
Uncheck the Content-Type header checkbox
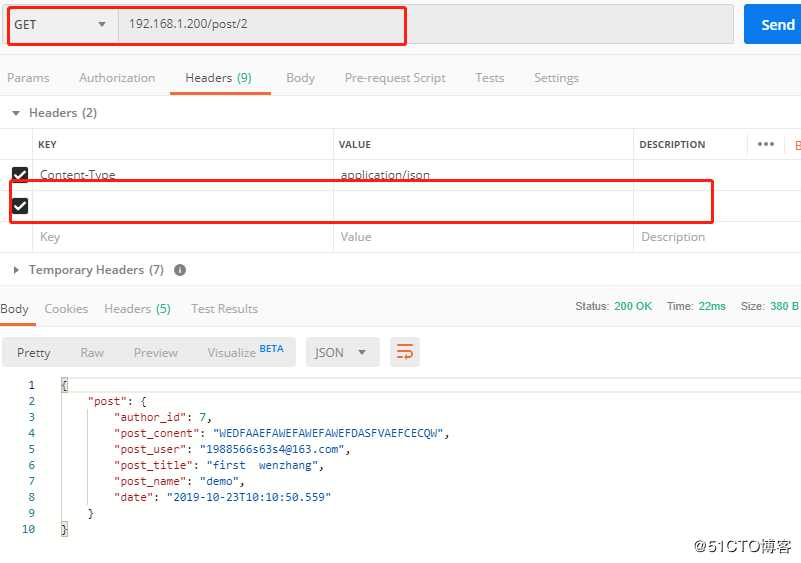(x=20, y=174)
